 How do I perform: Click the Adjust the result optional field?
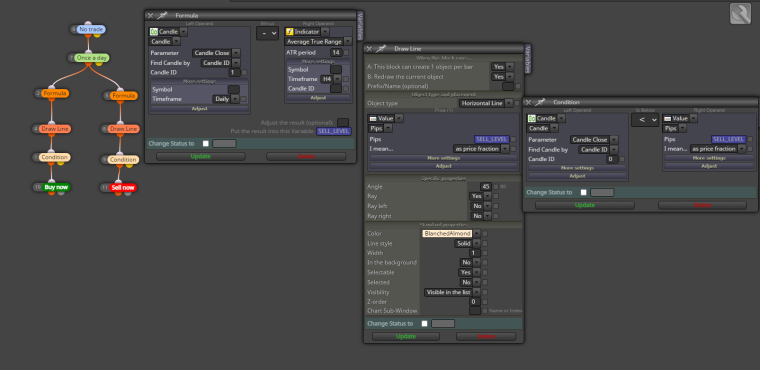(343, 123)
